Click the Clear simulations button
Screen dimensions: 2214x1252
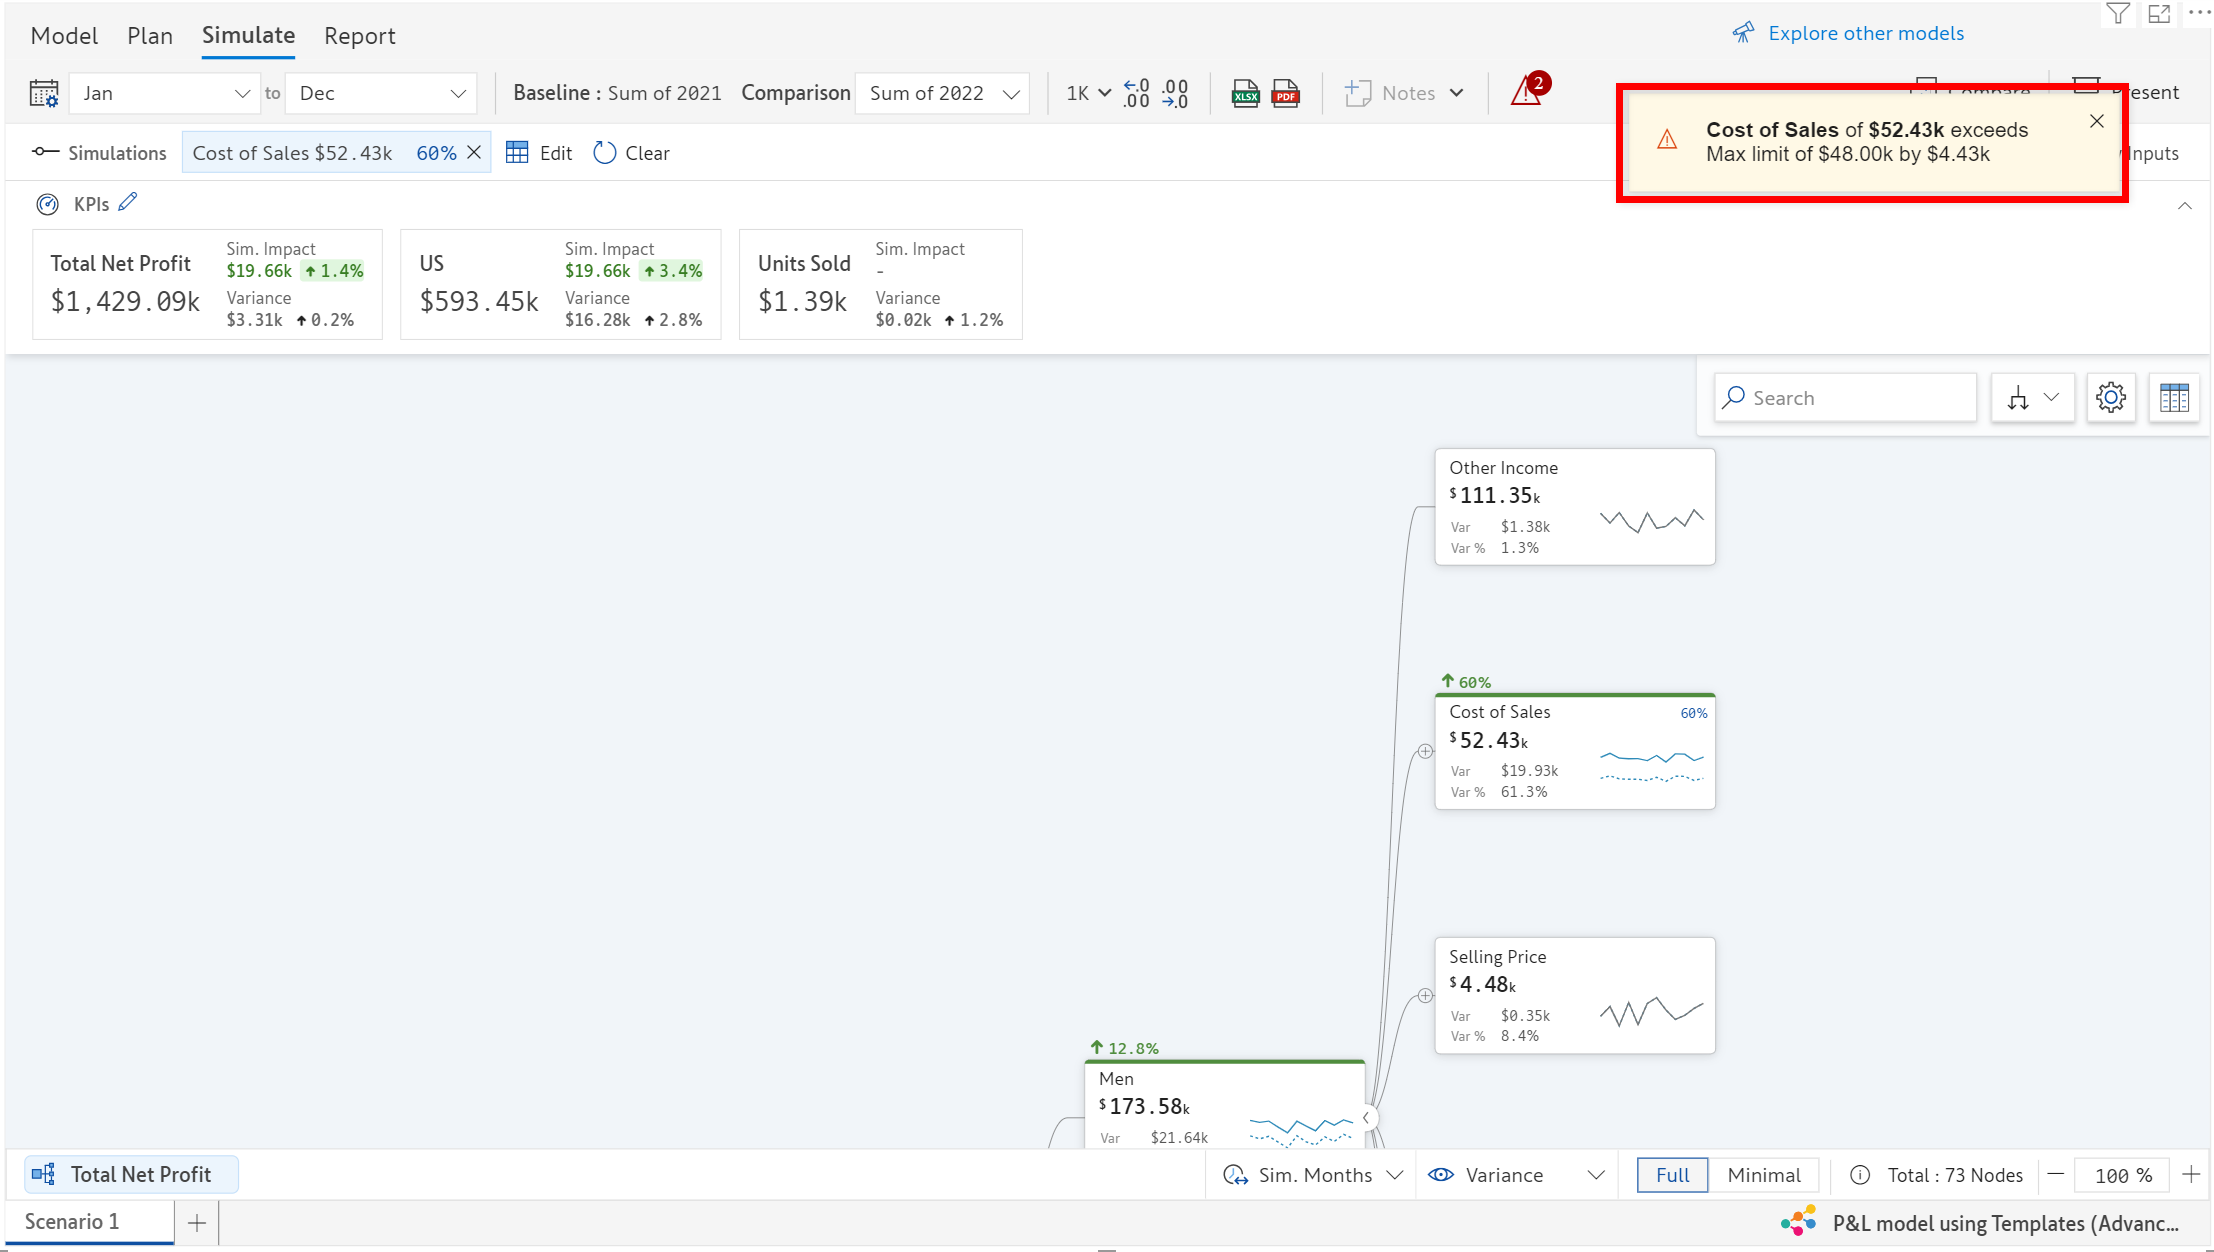(632, 153)
